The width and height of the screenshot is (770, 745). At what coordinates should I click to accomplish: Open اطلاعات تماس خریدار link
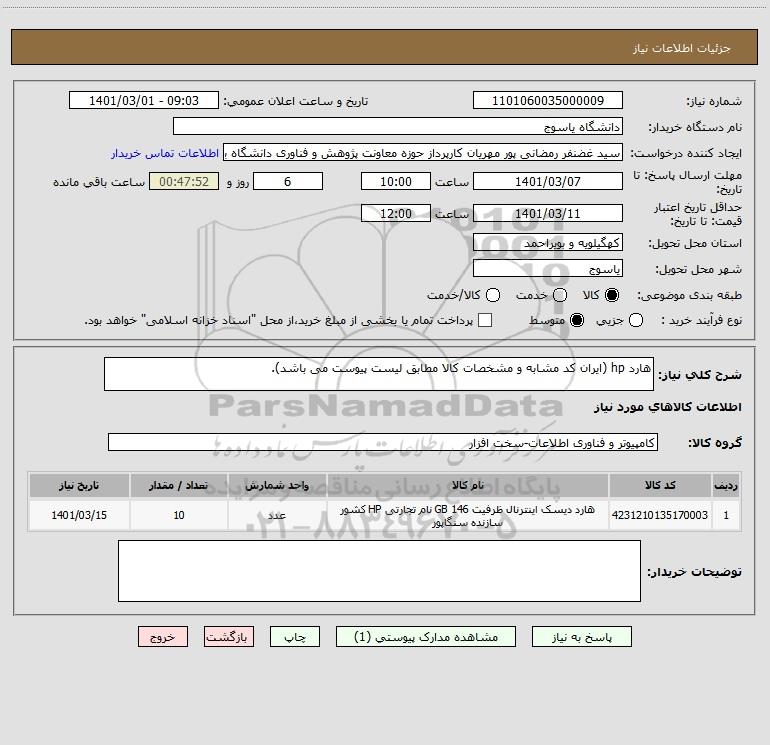pyautogui.click(x=165, y=153)
